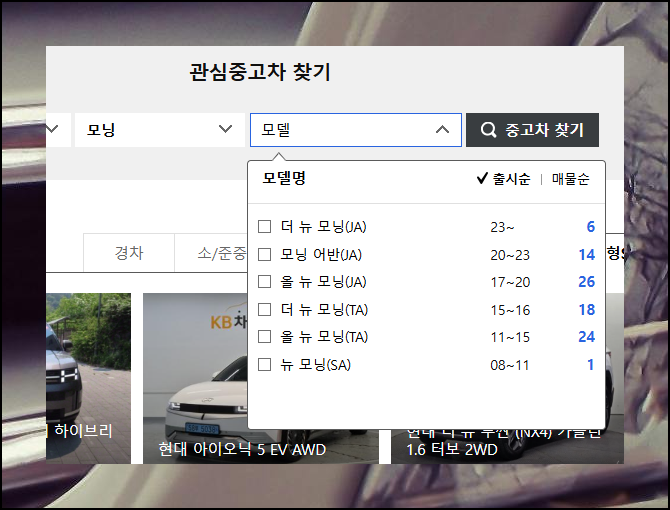Open the 1.6 터보 2WD car listing
This screenshot has height=510, width=670.
pos(507,446)
